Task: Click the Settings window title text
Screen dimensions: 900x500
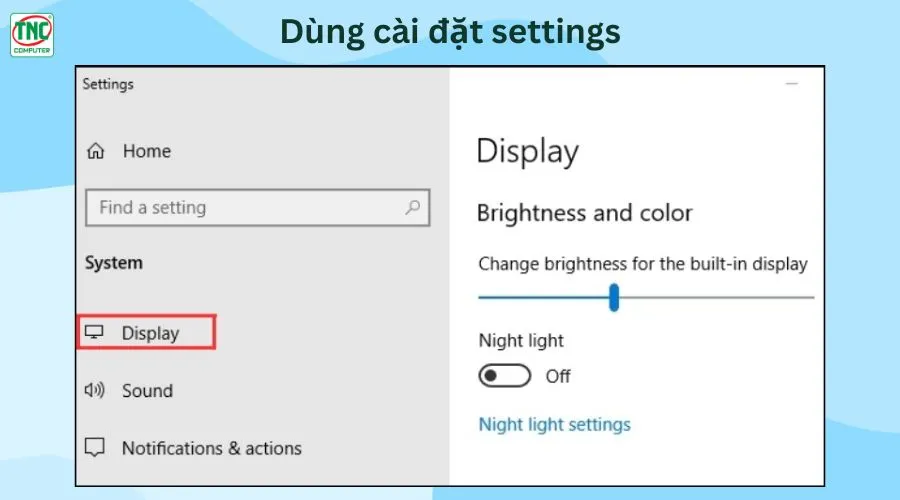Action: tap(108, 84)
